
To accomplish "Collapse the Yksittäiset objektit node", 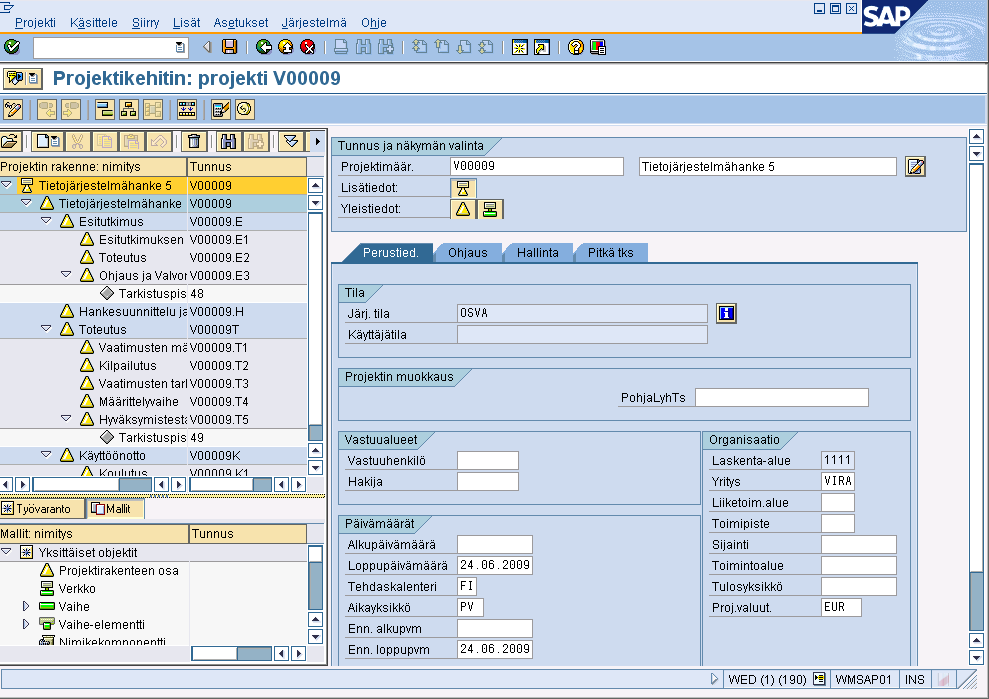I will click(x=7, y=551).
